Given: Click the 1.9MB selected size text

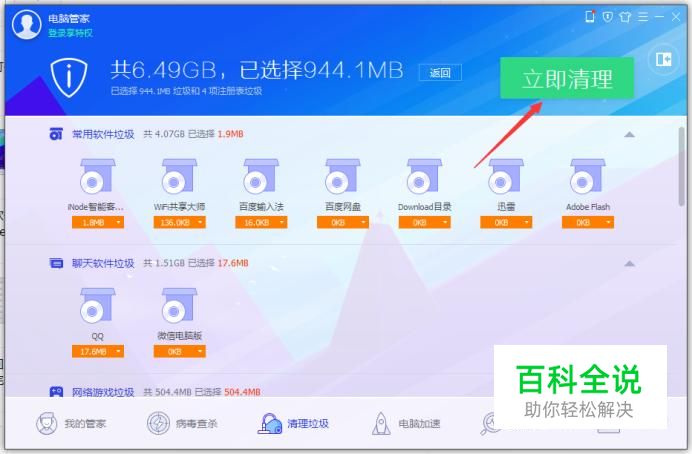Looking at the screenshot, I should [230, 134].
